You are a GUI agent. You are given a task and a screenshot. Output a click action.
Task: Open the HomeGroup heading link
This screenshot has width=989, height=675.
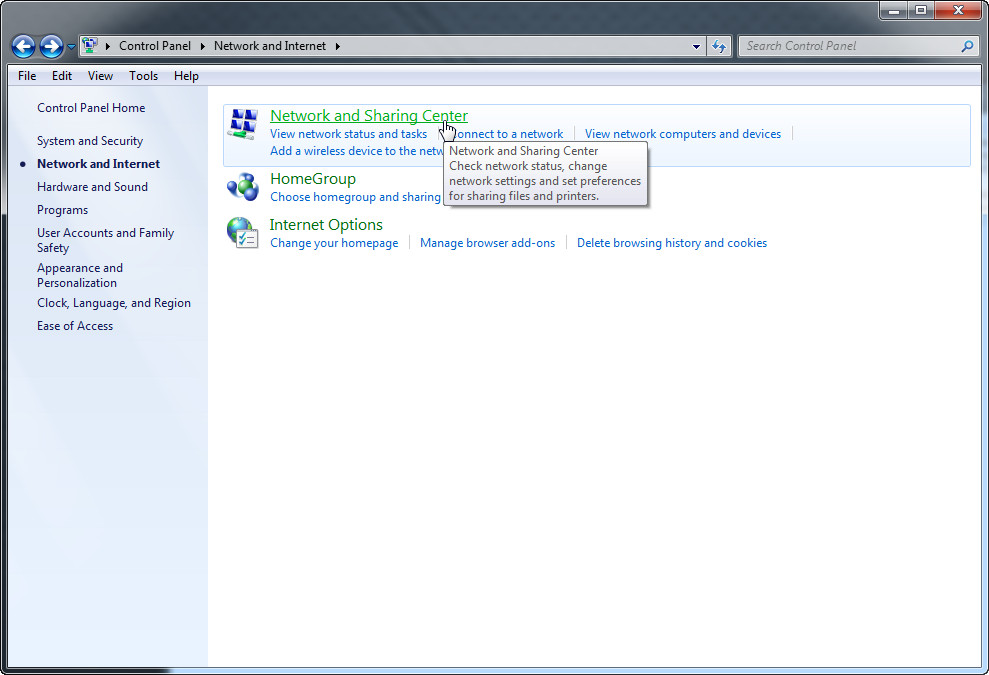tap(313, 179)
